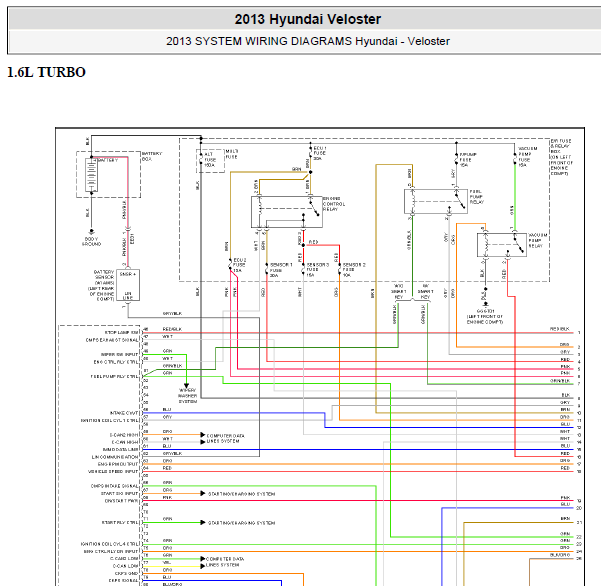601x586 pixels.
Task: Click the vacuum pump relay box symbol
Action: (x=502, y=245)
